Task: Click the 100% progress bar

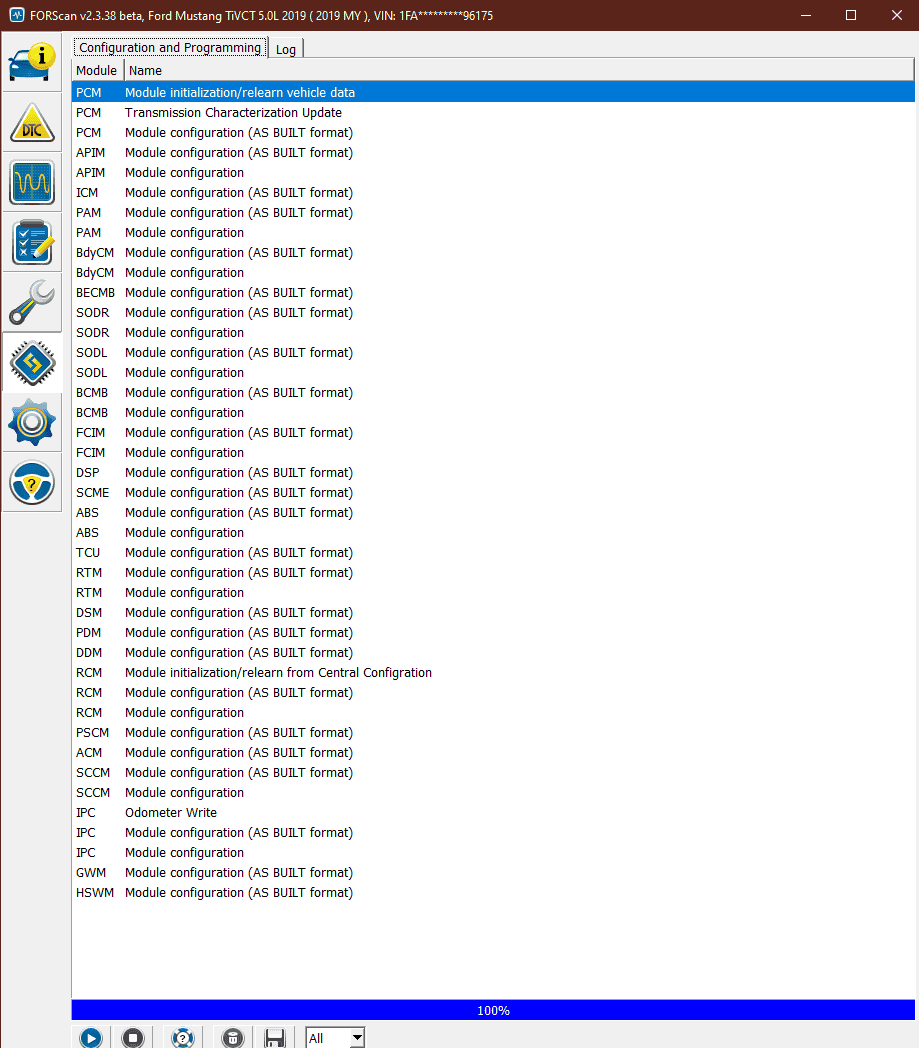Action: (x=493, y=1010)
